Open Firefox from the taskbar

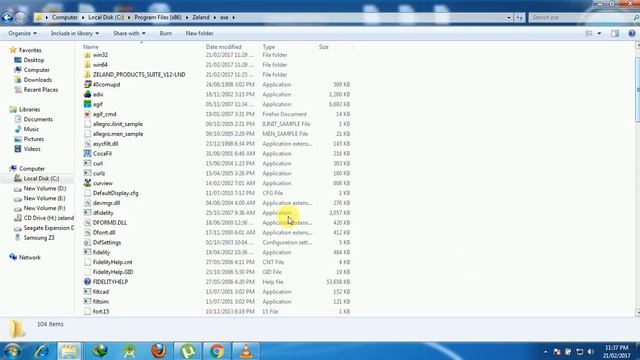click(158, 351)
